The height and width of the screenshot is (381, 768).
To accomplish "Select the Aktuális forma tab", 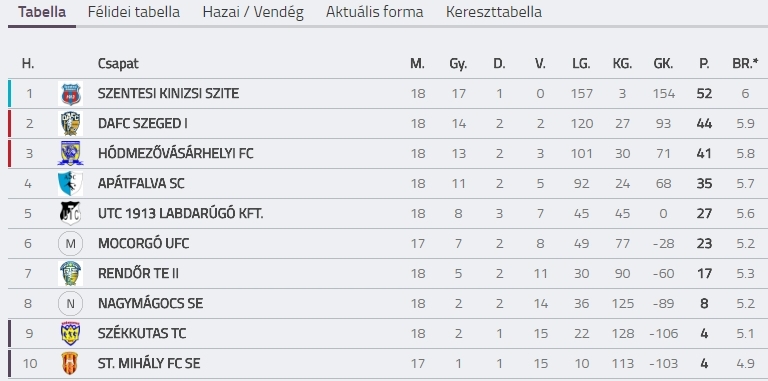I will (x=375, y=12).
